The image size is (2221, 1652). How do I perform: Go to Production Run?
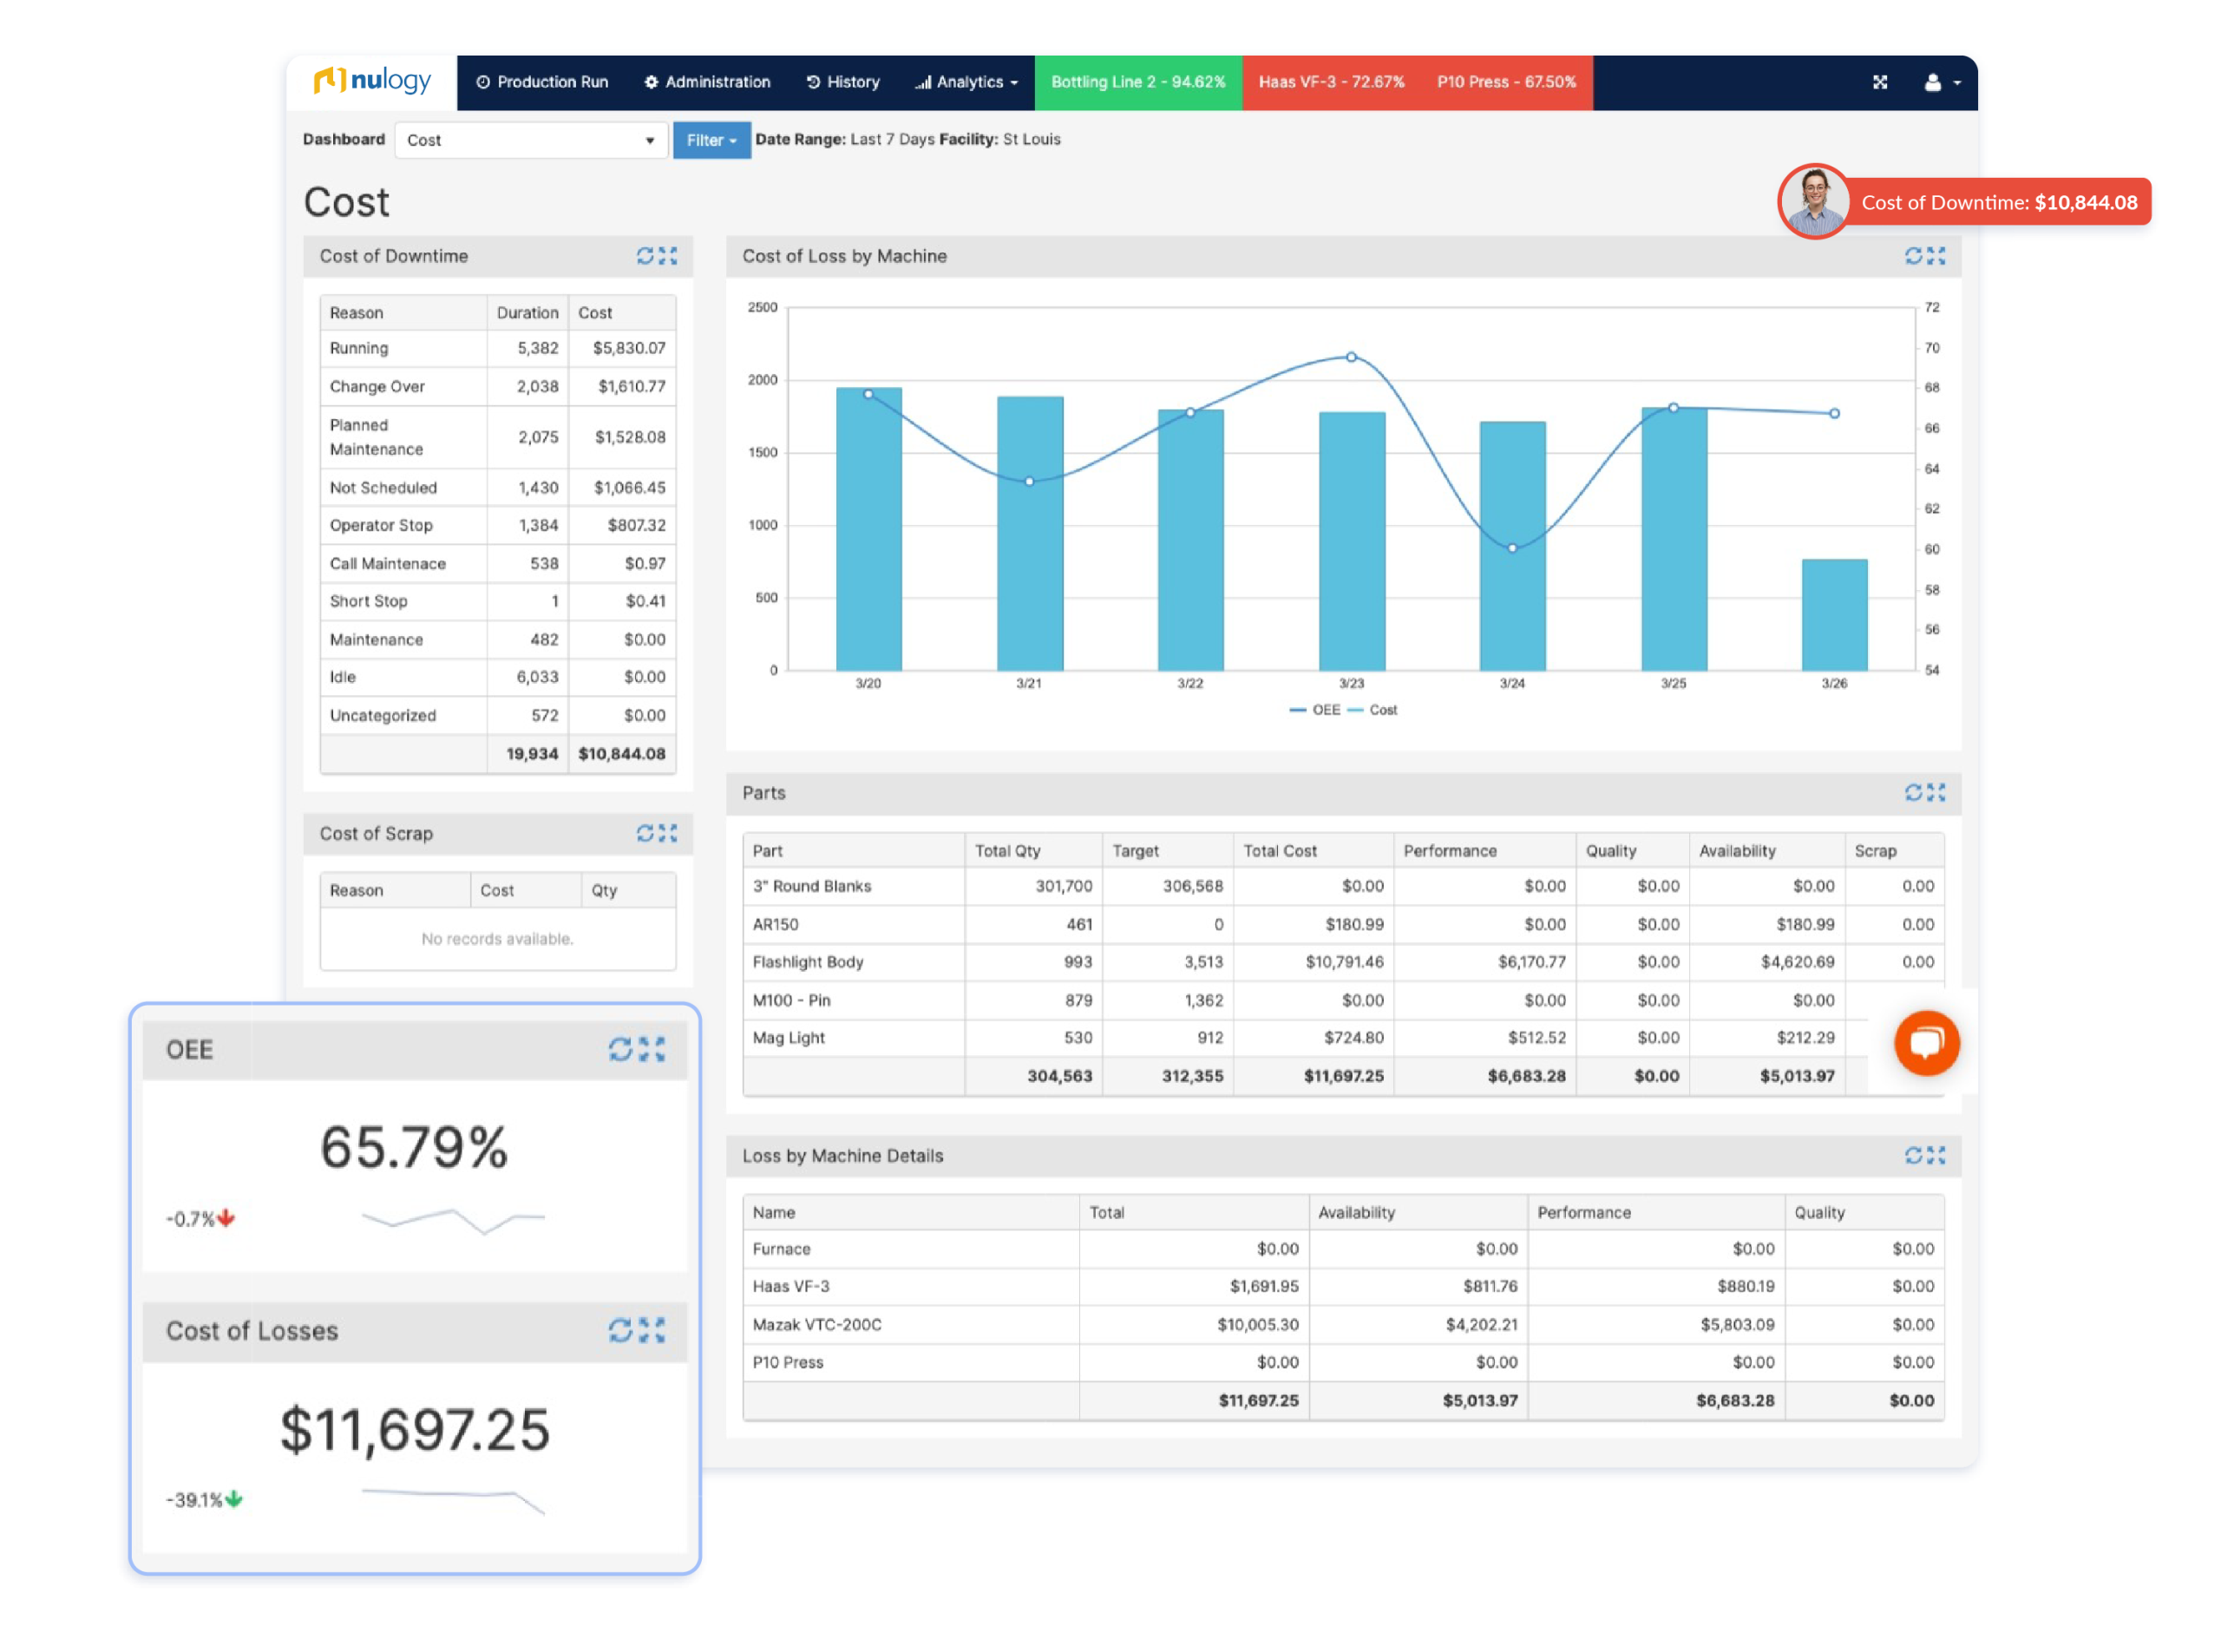coord(542,82)
